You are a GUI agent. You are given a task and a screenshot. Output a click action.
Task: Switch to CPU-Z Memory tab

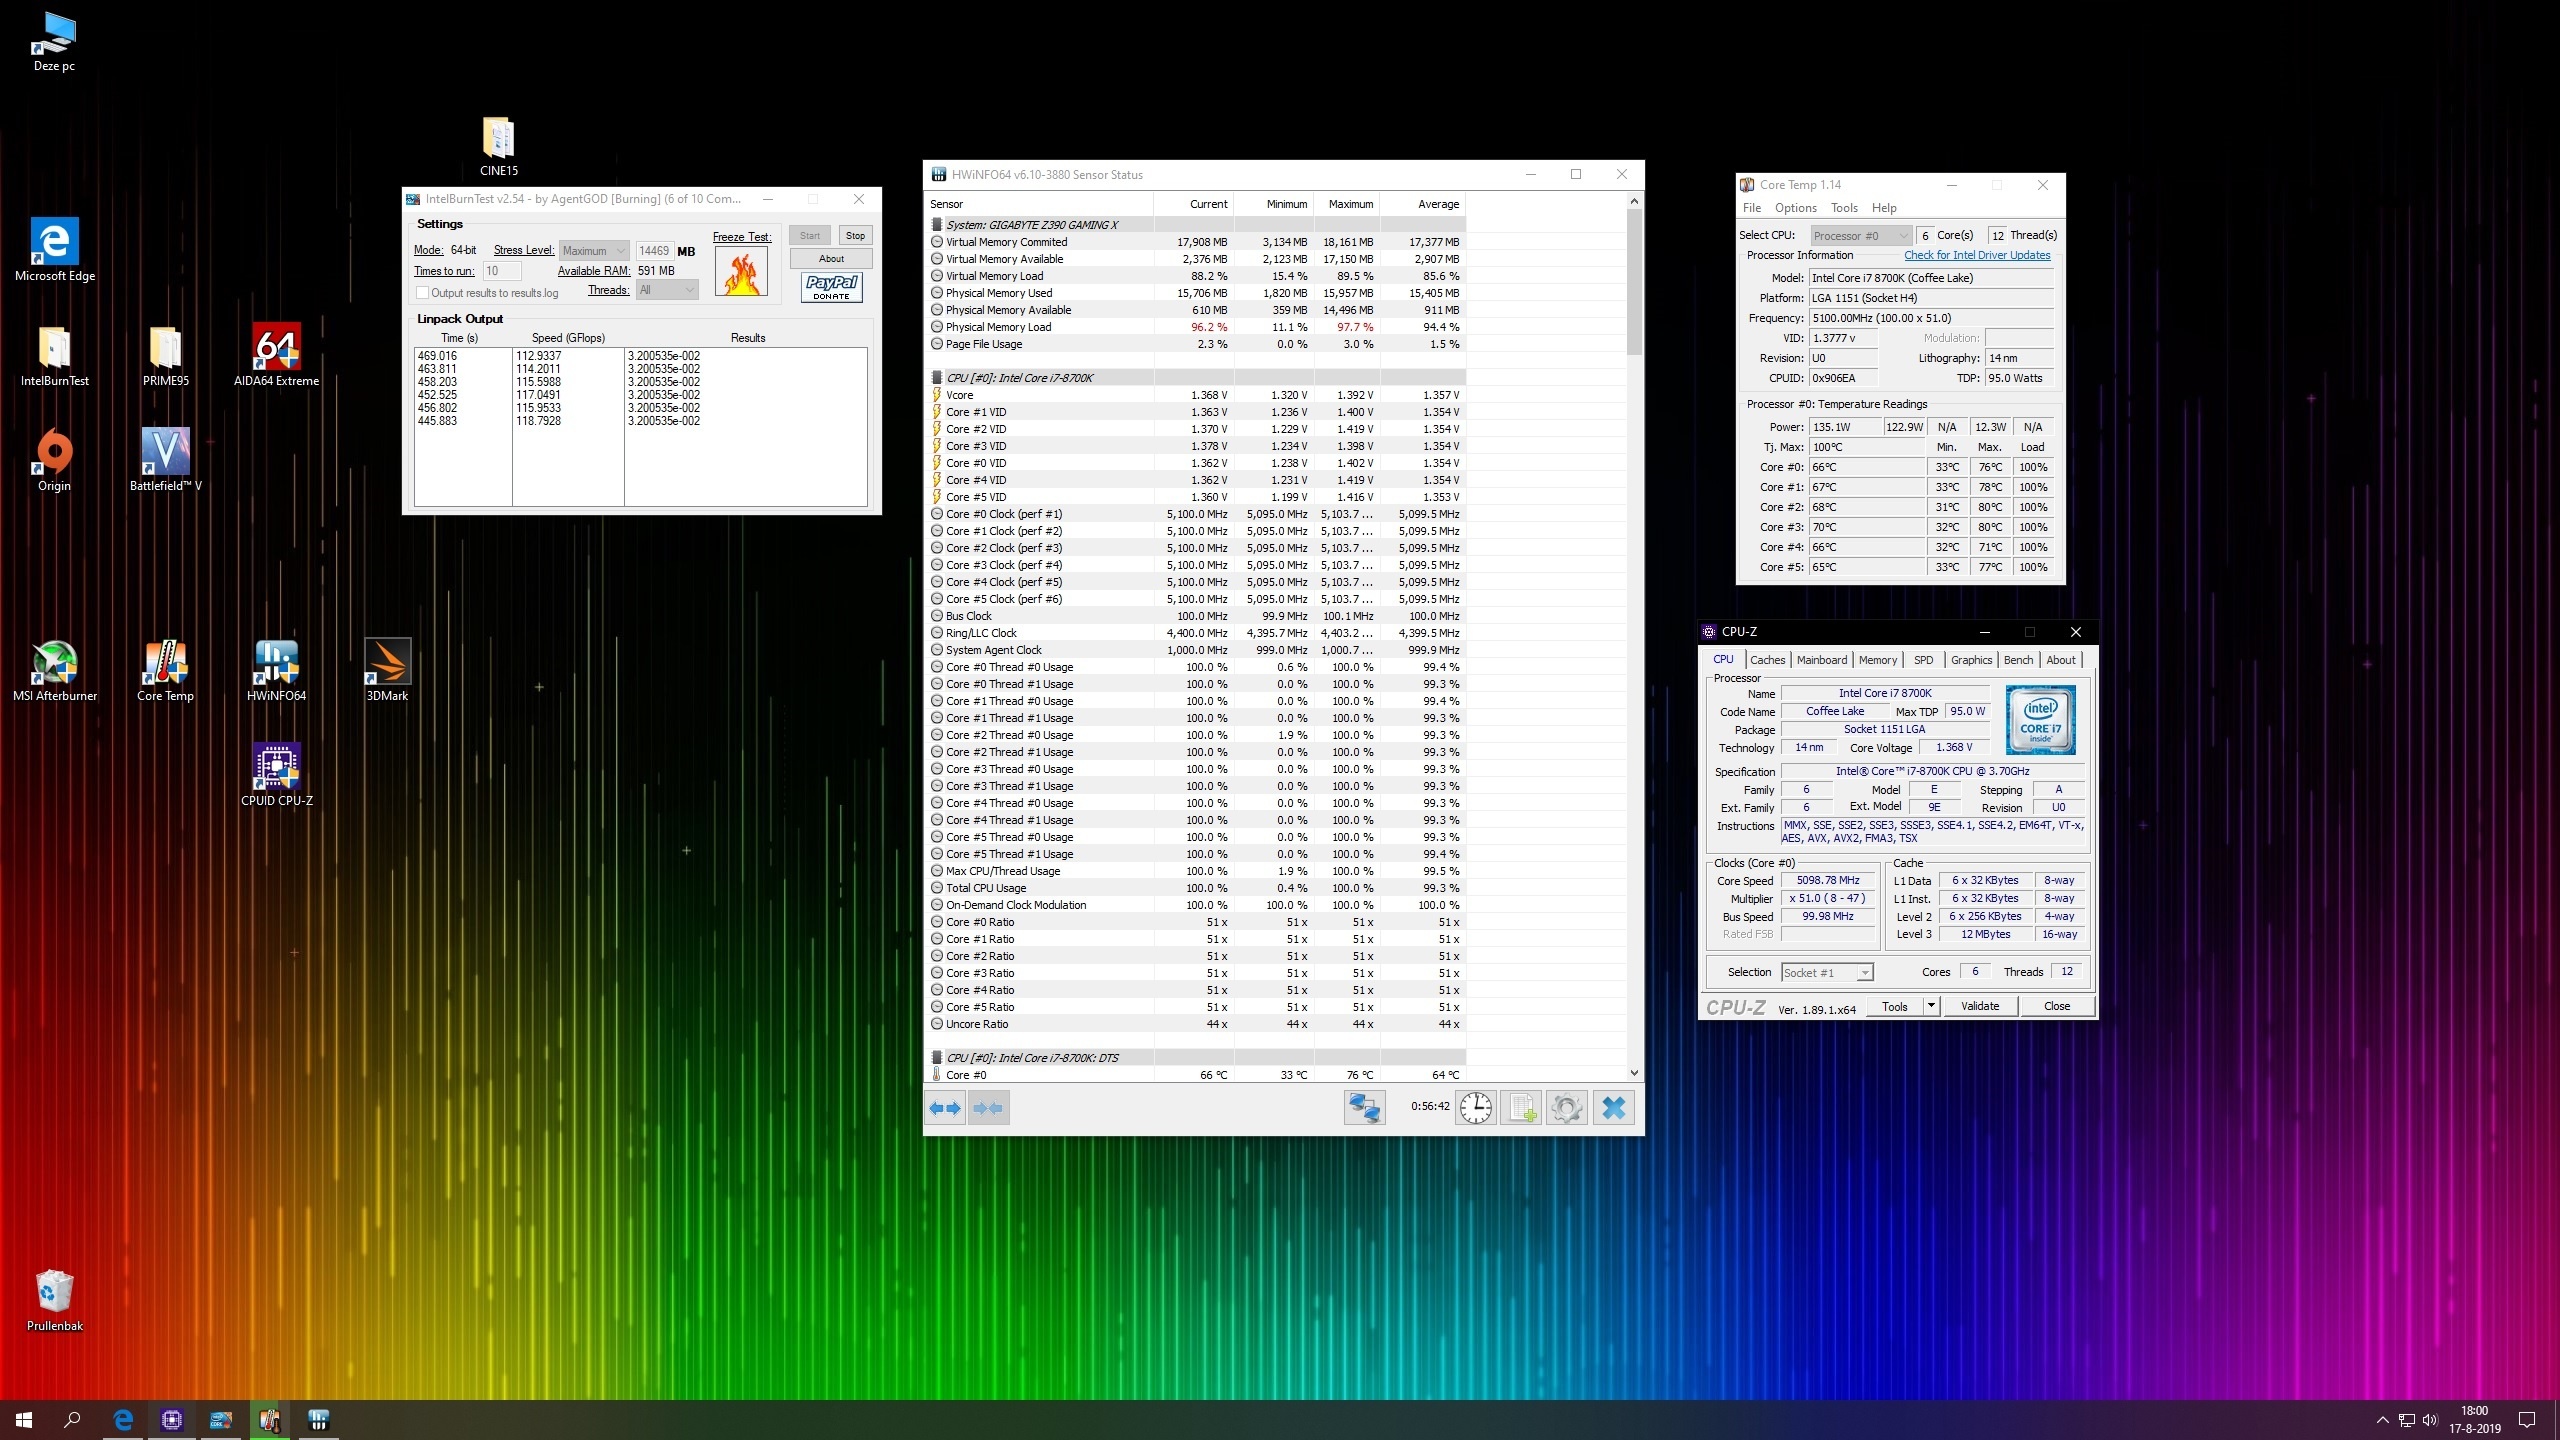(1878, 660)
